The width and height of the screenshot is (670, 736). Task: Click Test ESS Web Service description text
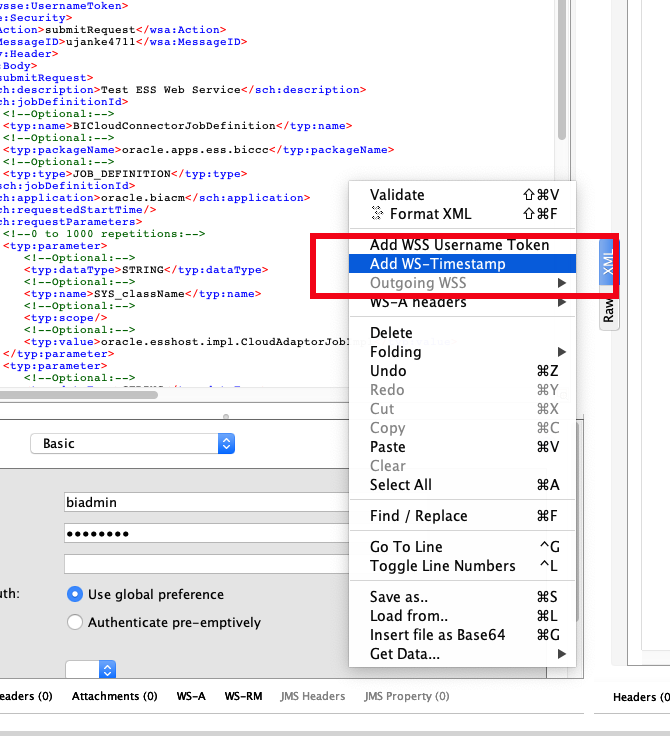170,90
